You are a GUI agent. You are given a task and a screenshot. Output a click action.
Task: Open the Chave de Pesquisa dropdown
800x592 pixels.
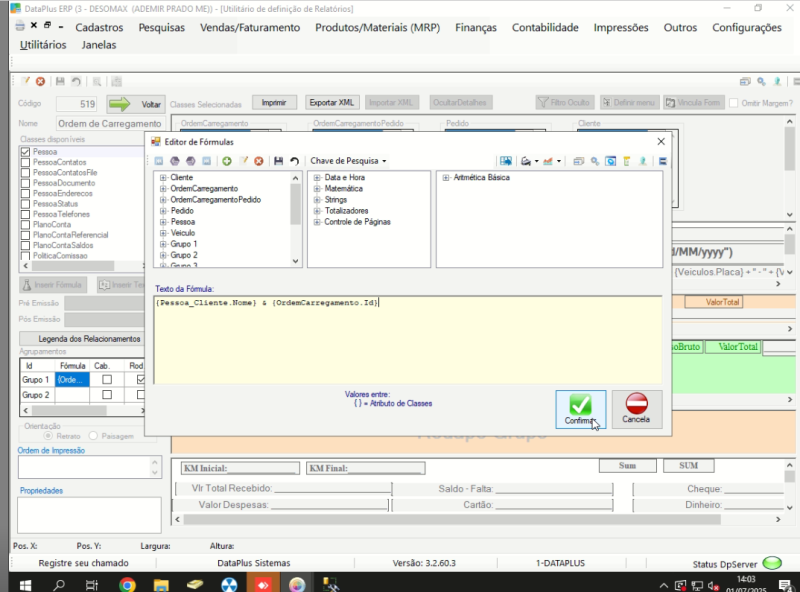[348, 161]
